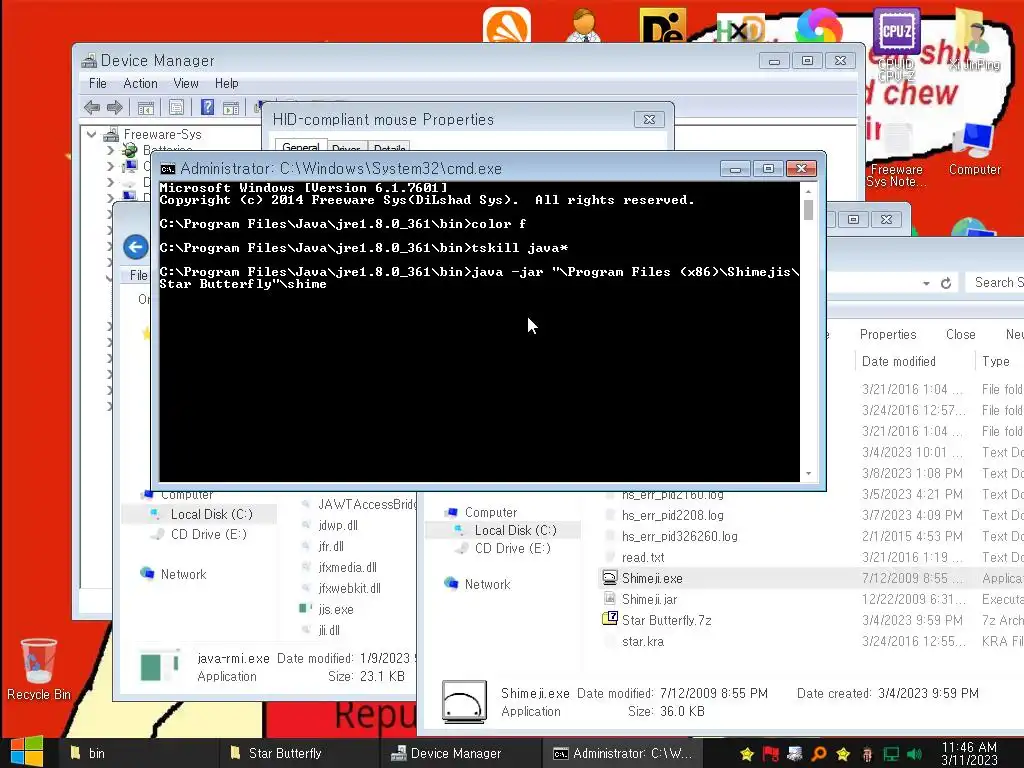This screenshot has height=768, width=1024.
Task: Click show/hide action pane icon in Device Manager
Action: tap(231, 108)
